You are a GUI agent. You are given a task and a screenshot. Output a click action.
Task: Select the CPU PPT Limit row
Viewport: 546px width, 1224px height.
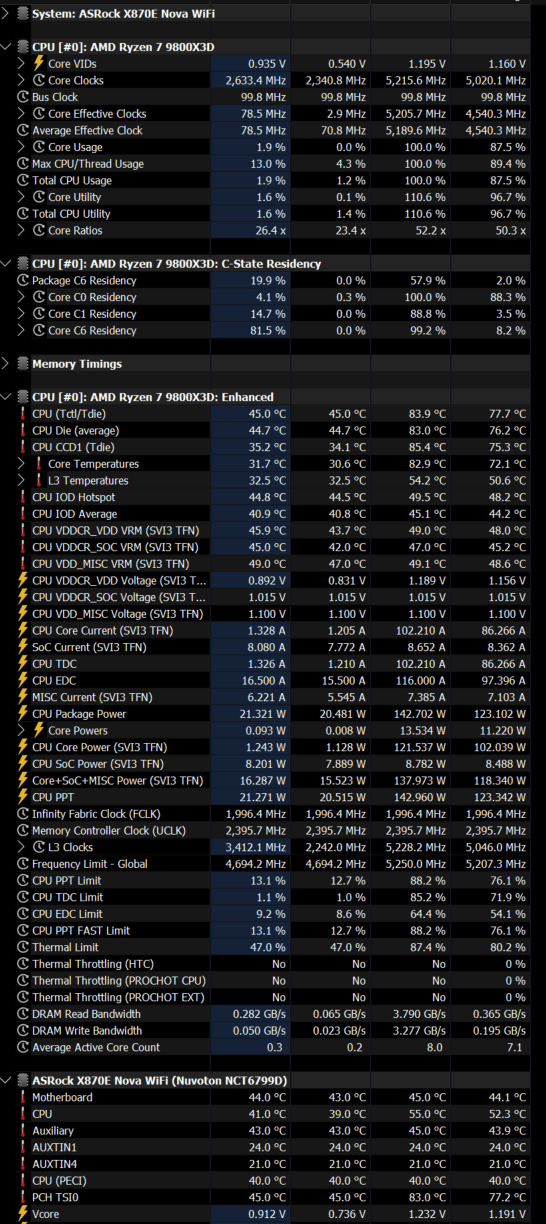click(273, 880)
